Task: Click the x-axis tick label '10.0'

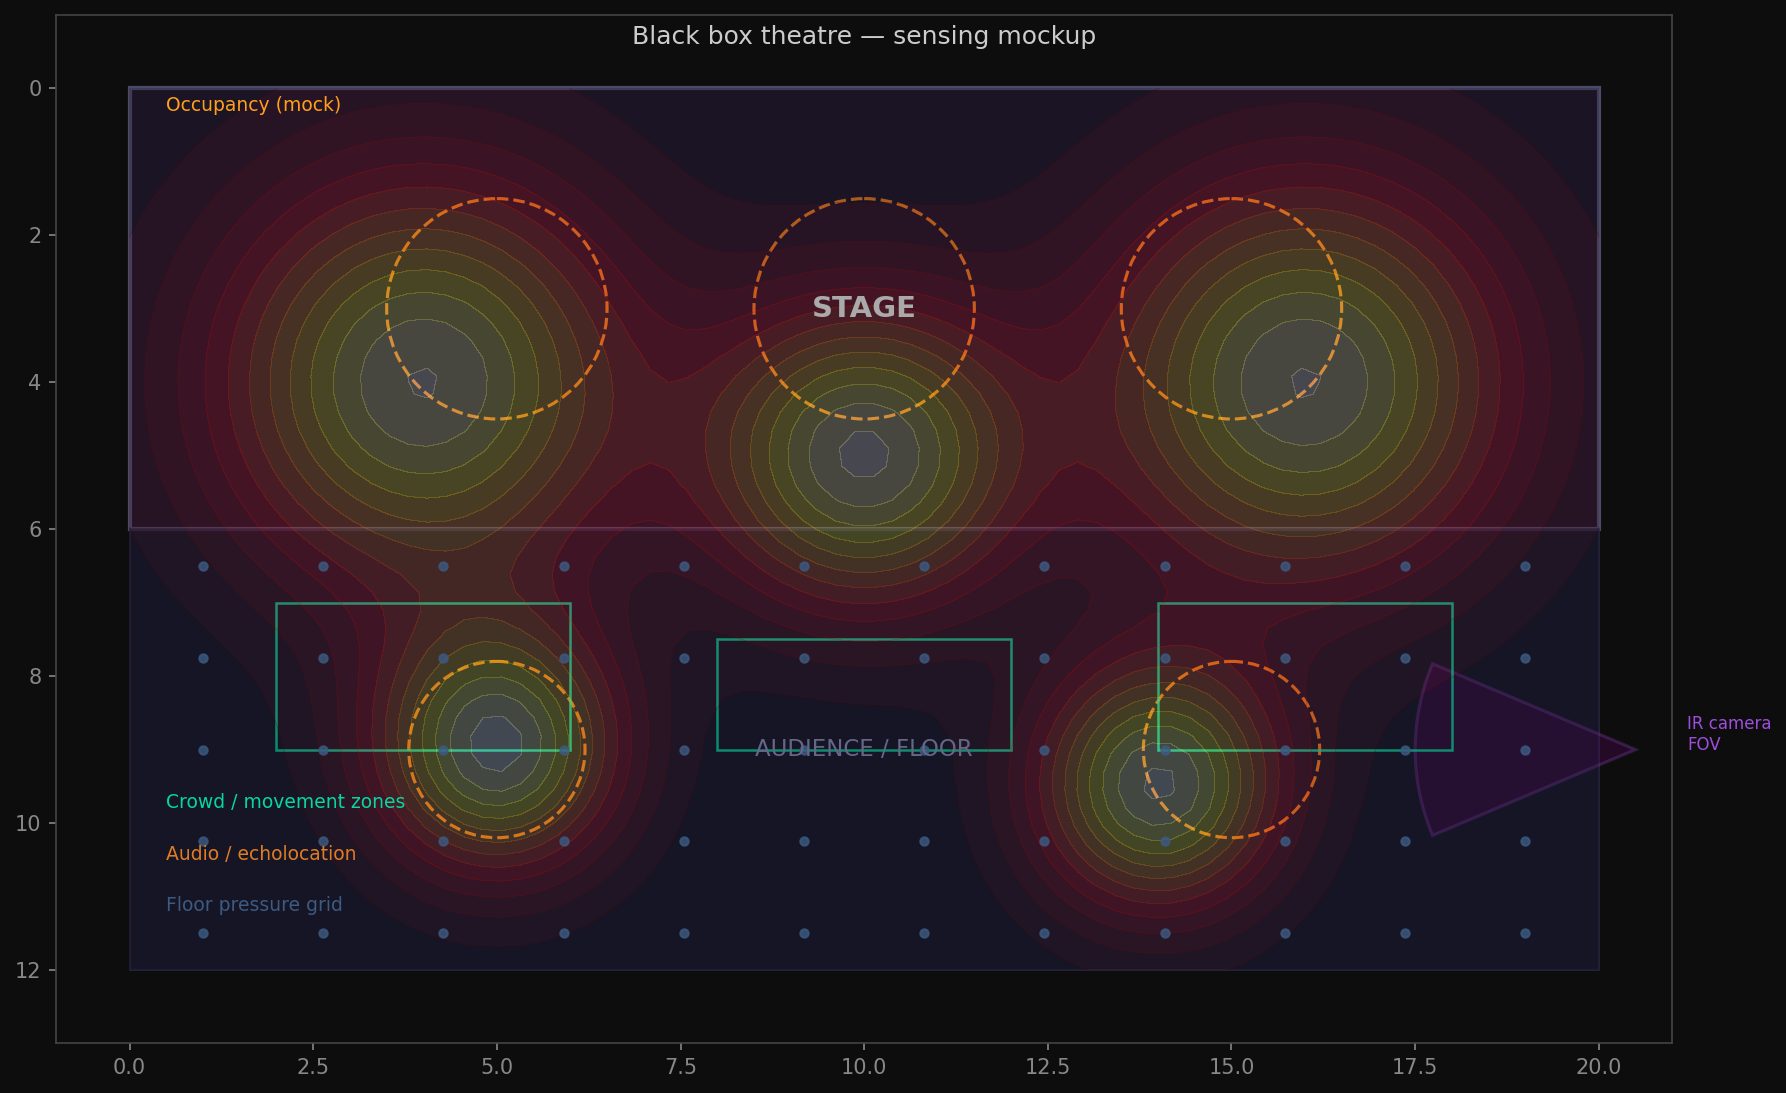Action: click(x=864, y=1067)
